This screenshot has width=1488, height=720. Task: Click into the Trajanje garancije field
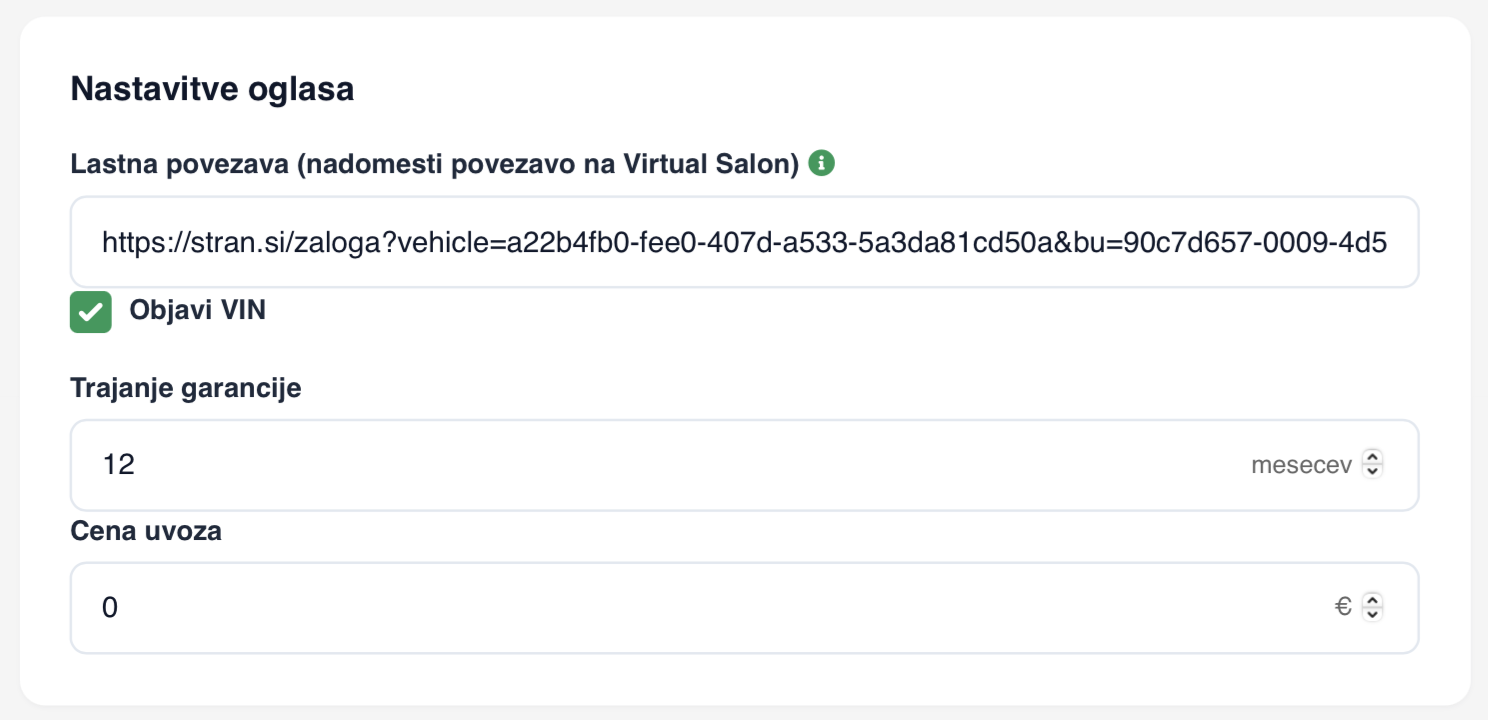pyautogui.click(x=744, y=465)
